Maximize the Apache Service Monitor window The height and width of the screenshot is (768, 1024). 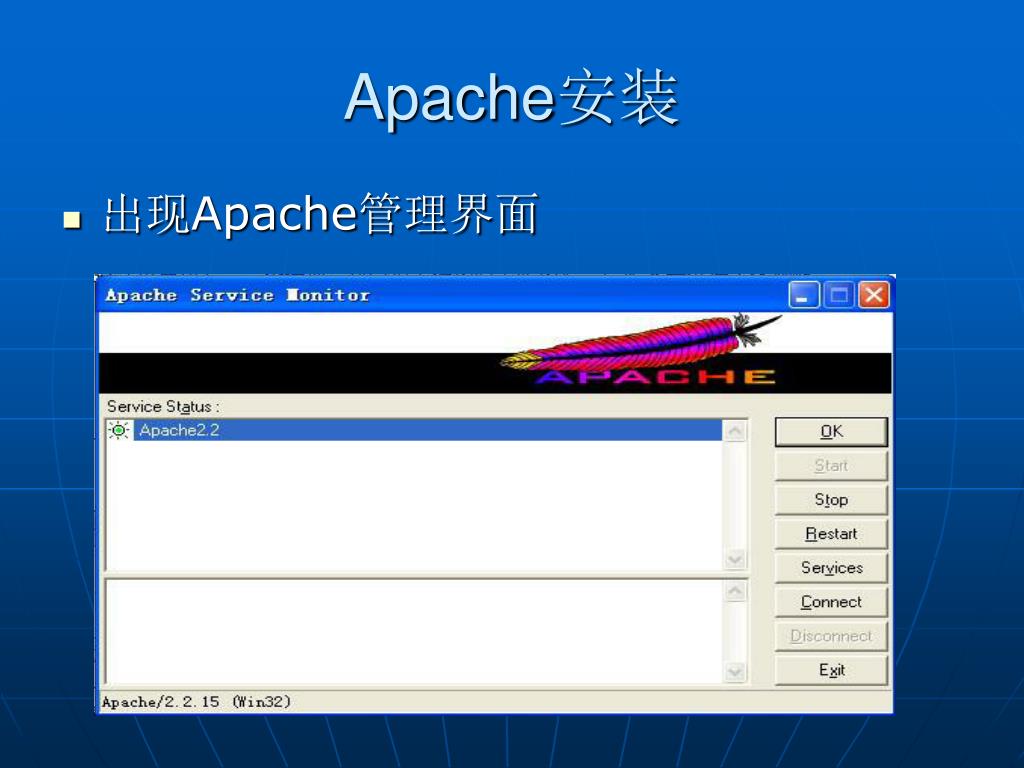tap(839, 295)
